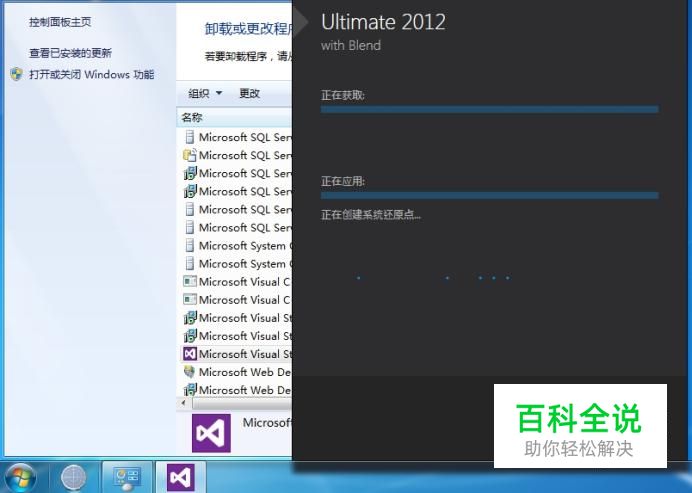Click the 卸载或更改程序 heading
The height and width of the screenshot is (493, 692).
(x=248, y=29)
